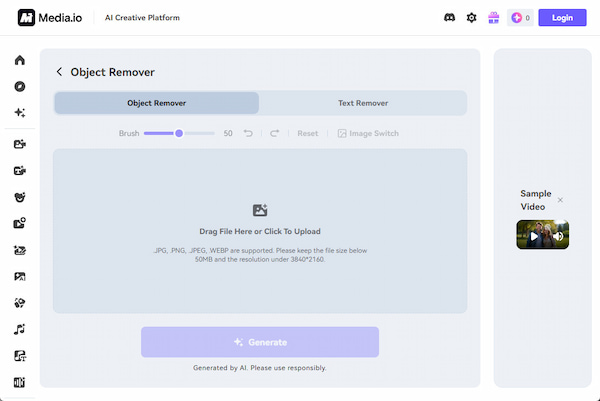The height and width of the screenshot is (401, 600).
Task: Click Reset in the brush toolbar
Action: coord(308,133)
